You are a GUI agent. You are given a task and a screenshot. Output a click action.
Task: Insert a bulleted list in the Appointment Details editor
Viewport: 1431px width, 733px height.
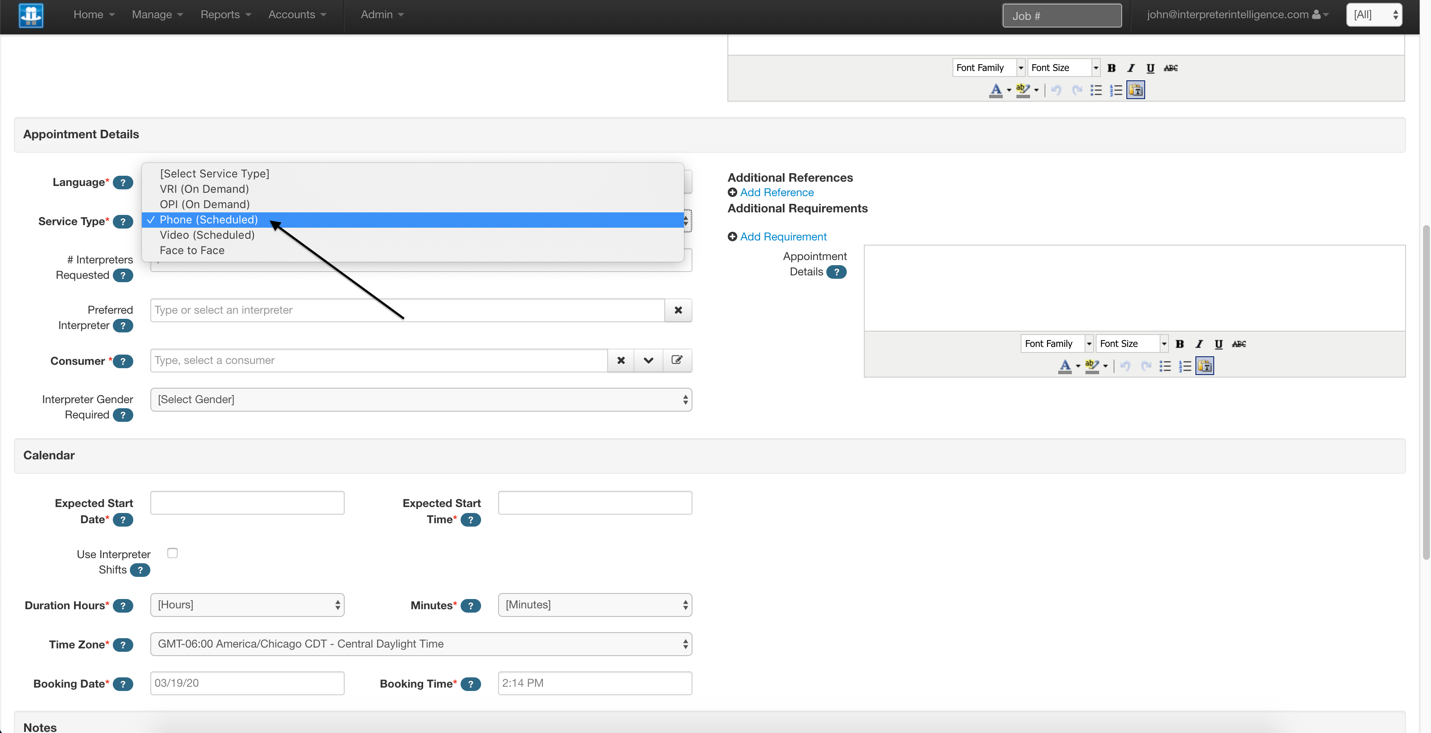(1165, 366)
